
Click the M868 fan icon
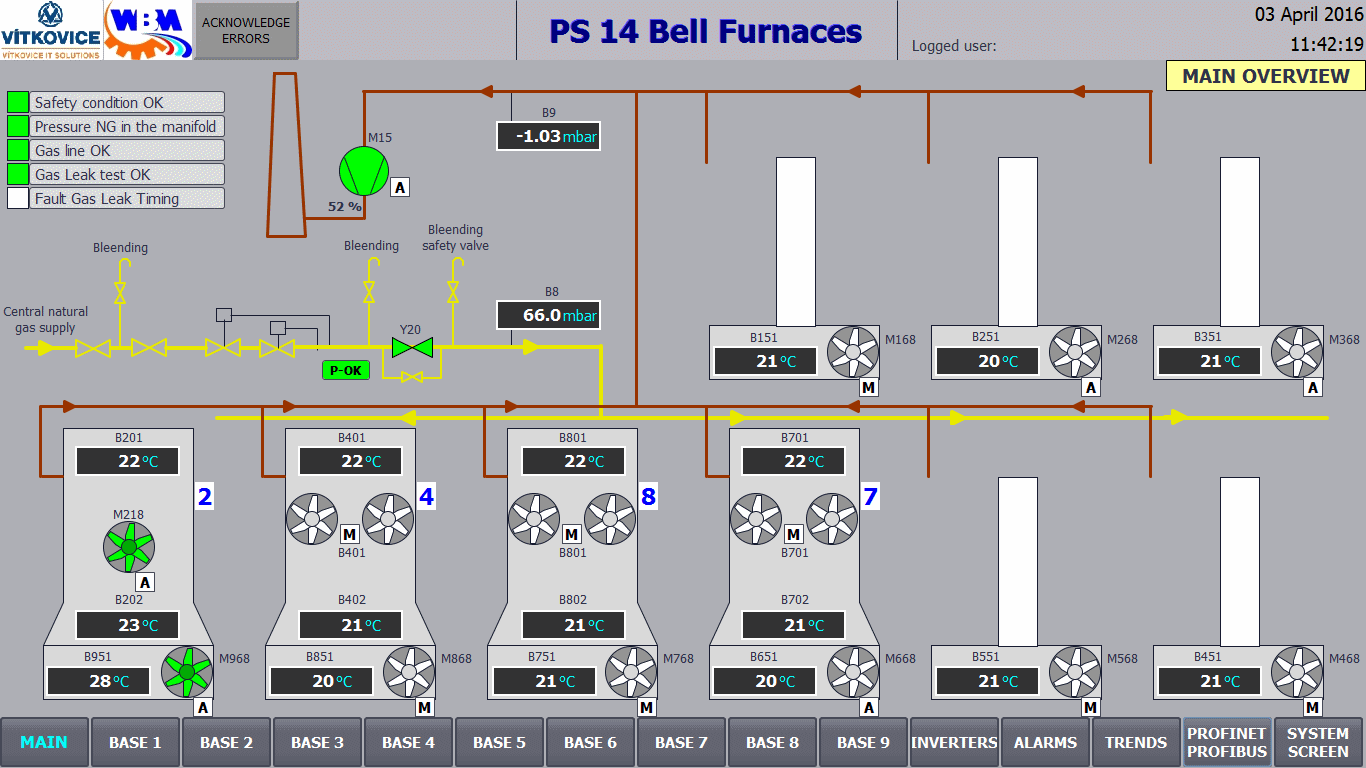[409, 672]
